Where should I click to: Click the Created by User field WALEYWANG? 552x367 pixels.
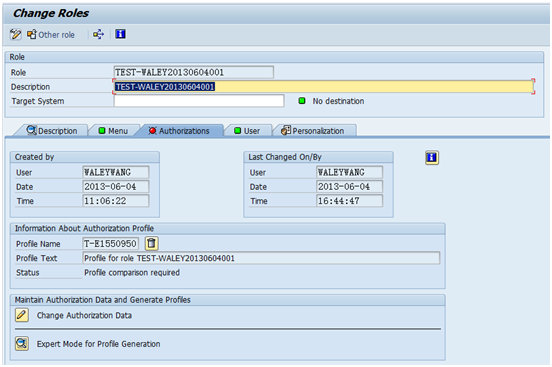click(115, 172)
